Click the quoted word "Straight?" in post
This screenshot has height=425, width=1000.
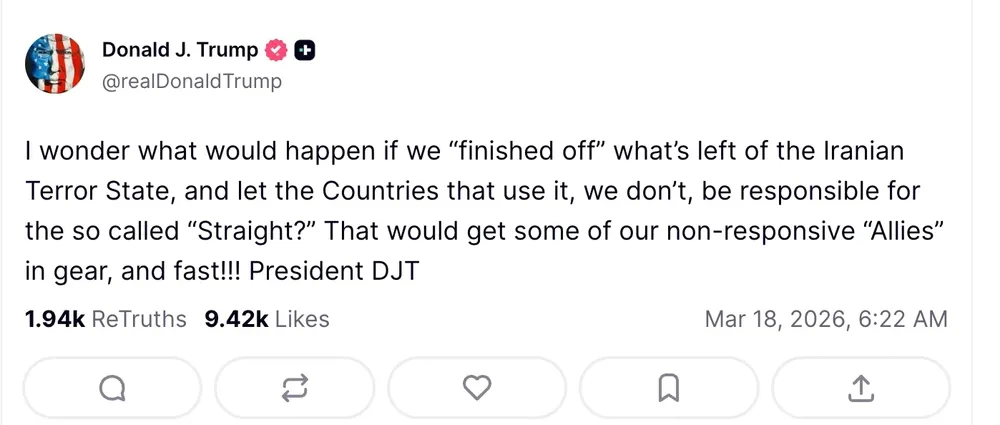coord(254,231)
